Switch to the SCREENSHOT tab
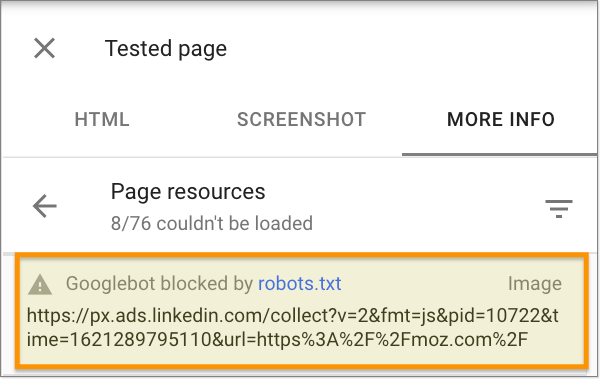This screenshot has width=600, height=379. (x=302, y=119)
